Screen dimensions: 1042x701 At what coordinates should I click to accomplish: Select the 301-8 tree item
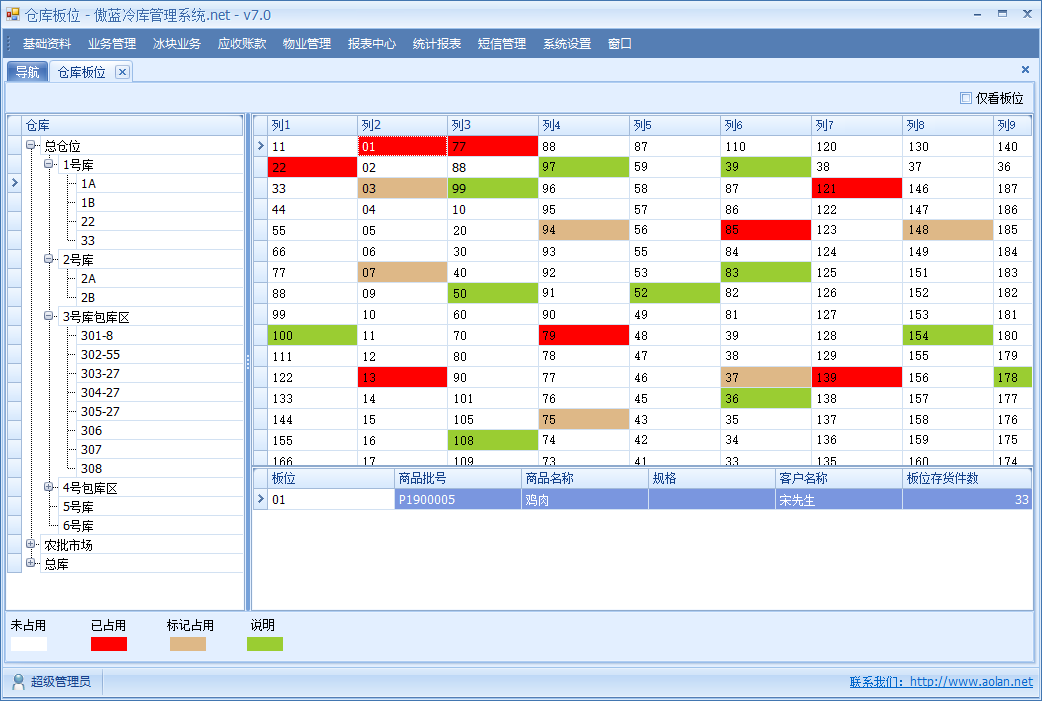click(97, 336)
